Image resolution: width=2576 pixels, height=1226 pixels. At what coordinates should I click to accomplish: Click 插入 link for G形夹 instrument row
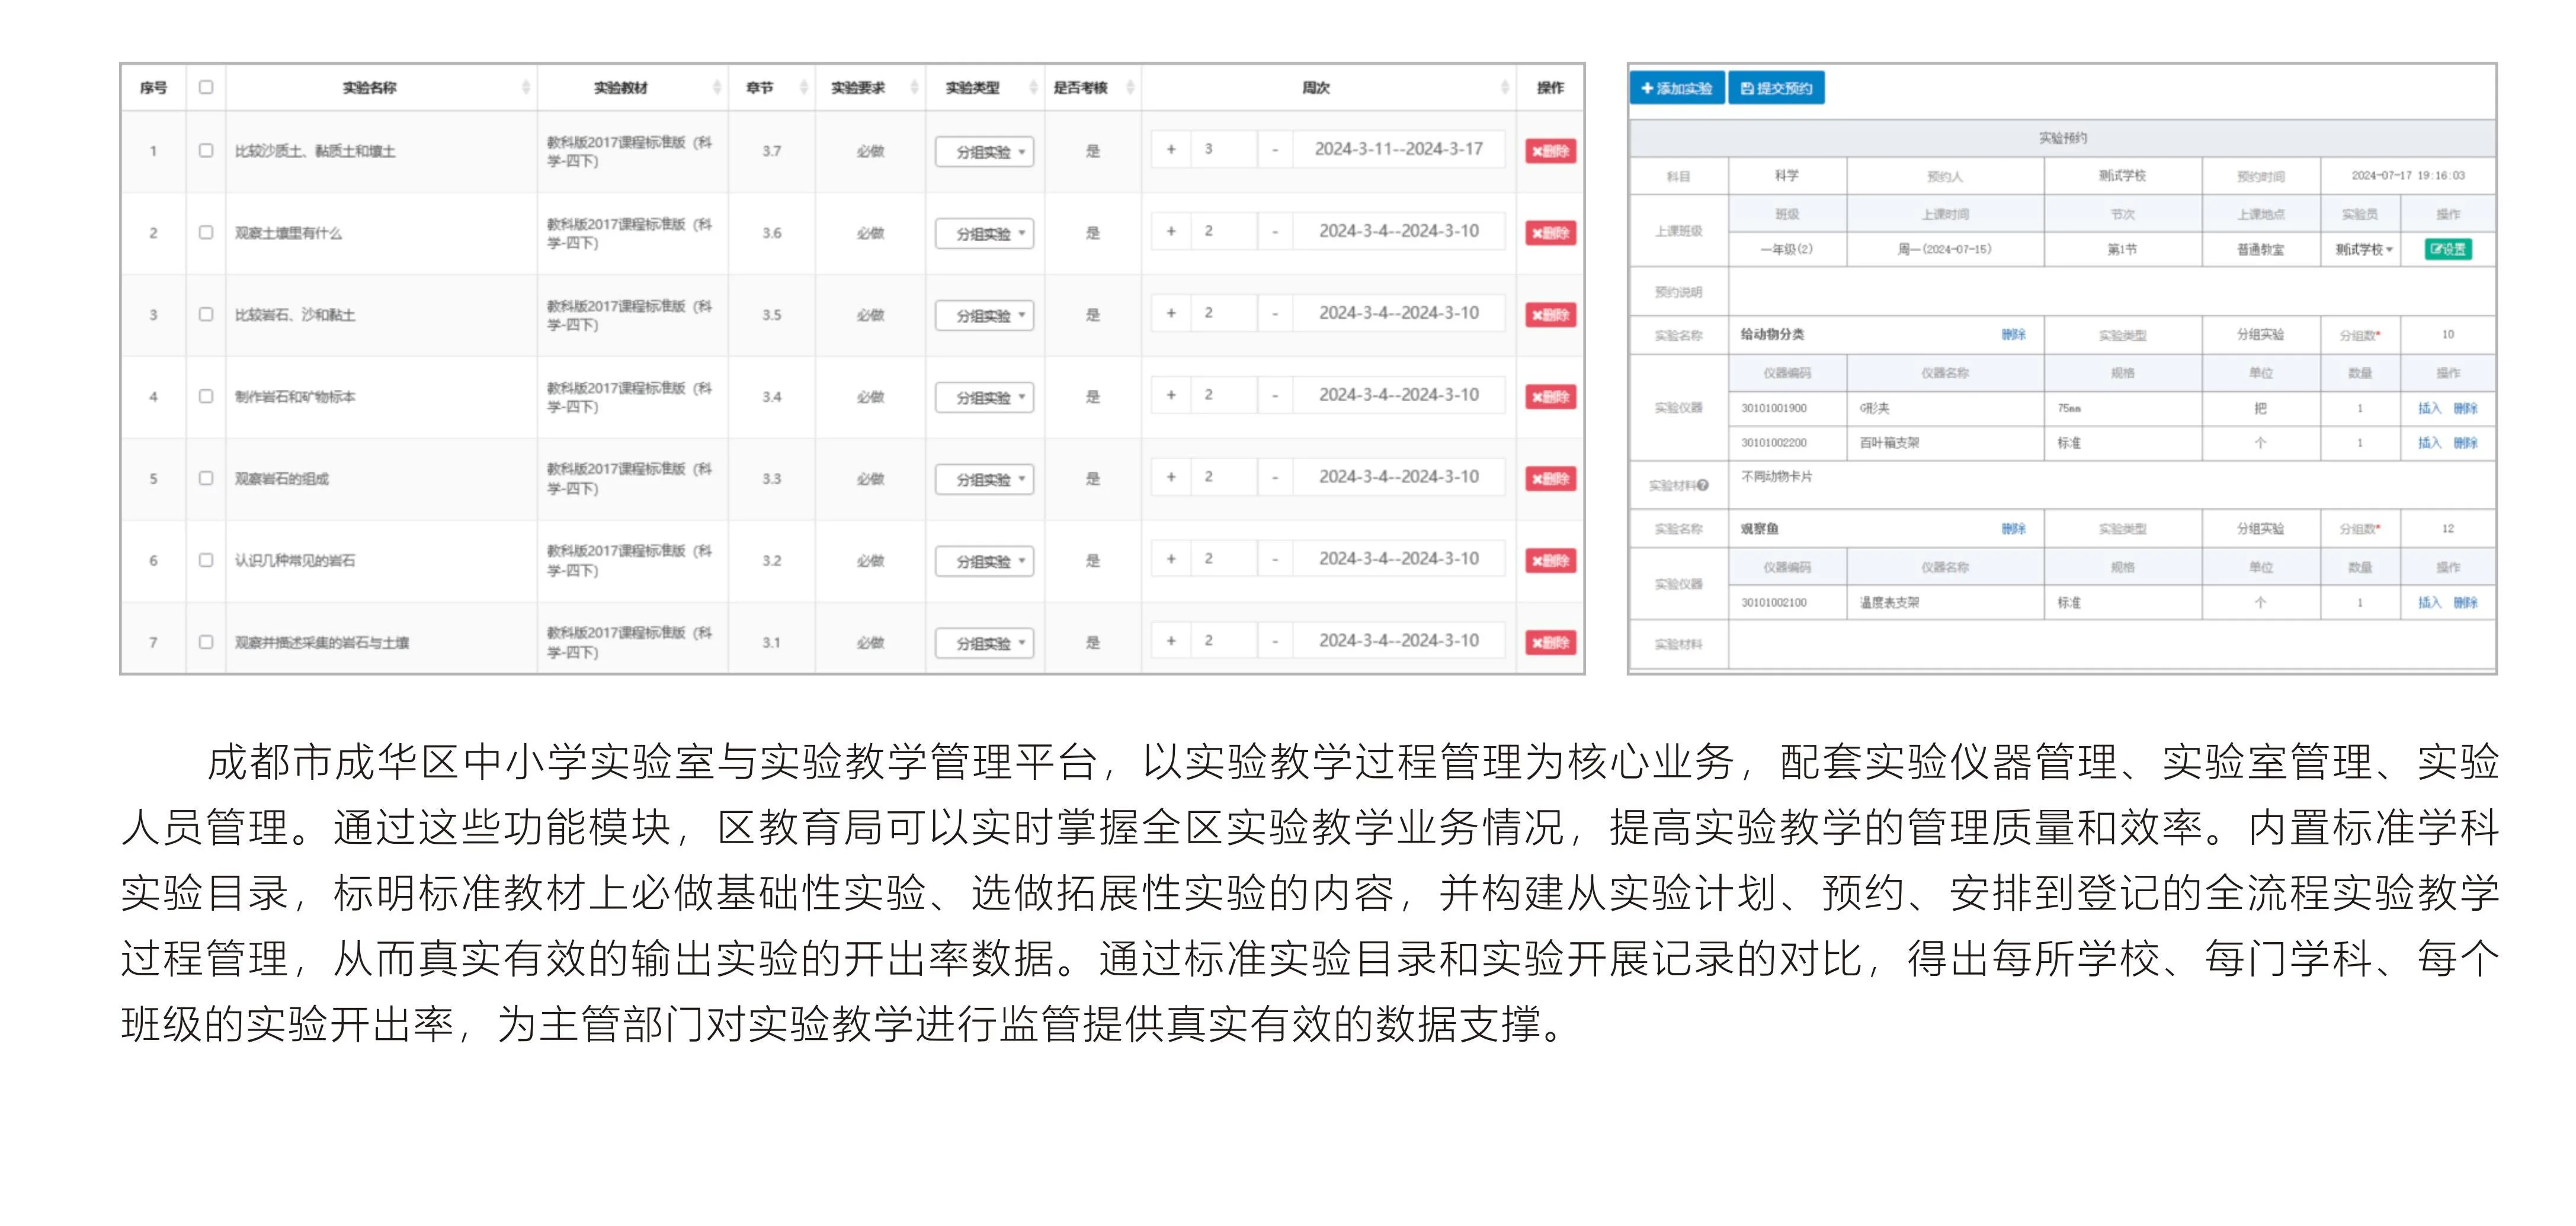pyautogui.click(x=2429, y=408)
